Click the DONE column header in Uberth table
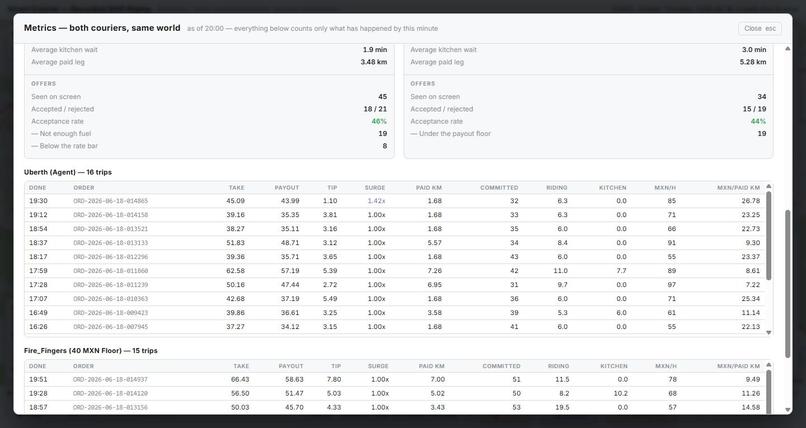Viewport: 806px width, 428px height. (37, 188)
